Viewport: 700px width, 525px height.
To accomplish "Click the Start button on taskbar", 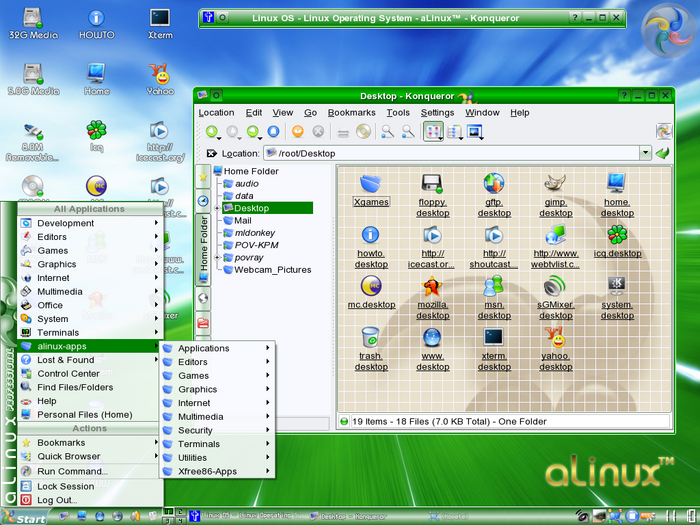I will (x=25, y=517).
